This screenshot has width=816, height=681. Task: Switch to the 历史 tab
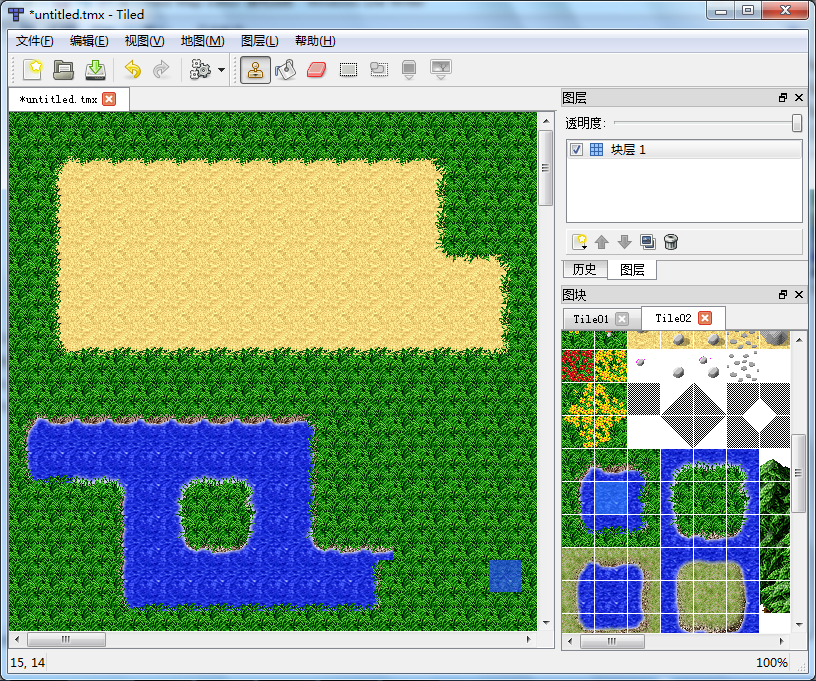pos(584,269)
